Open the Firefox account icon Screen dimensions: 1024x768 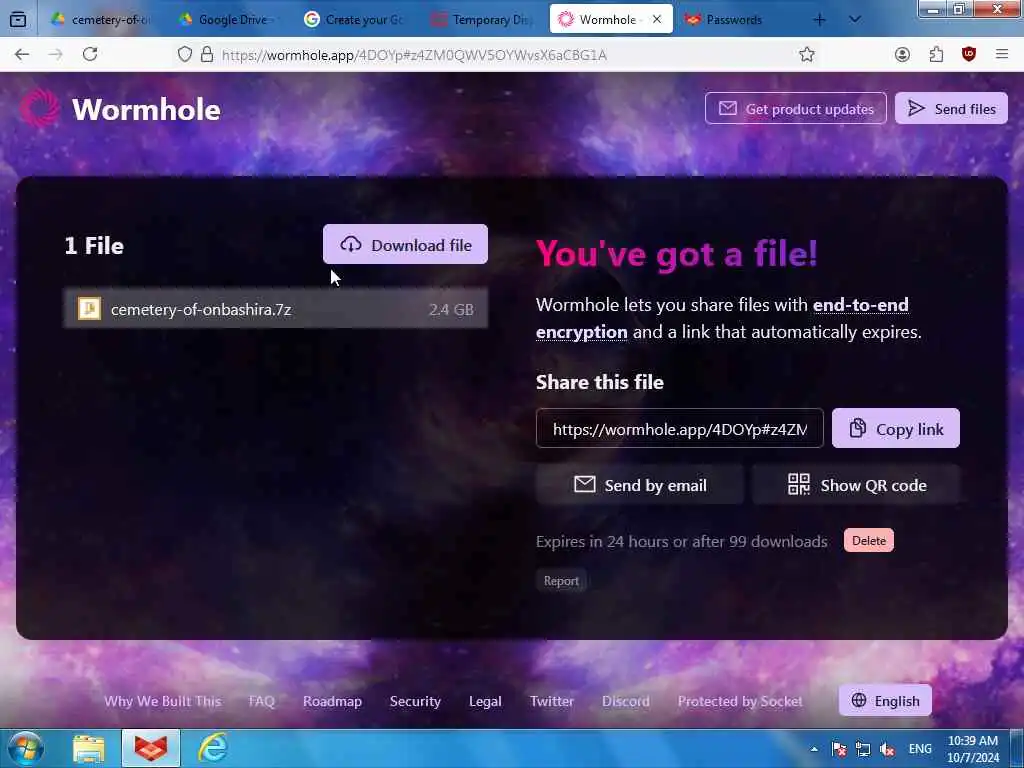click(903, 54)
